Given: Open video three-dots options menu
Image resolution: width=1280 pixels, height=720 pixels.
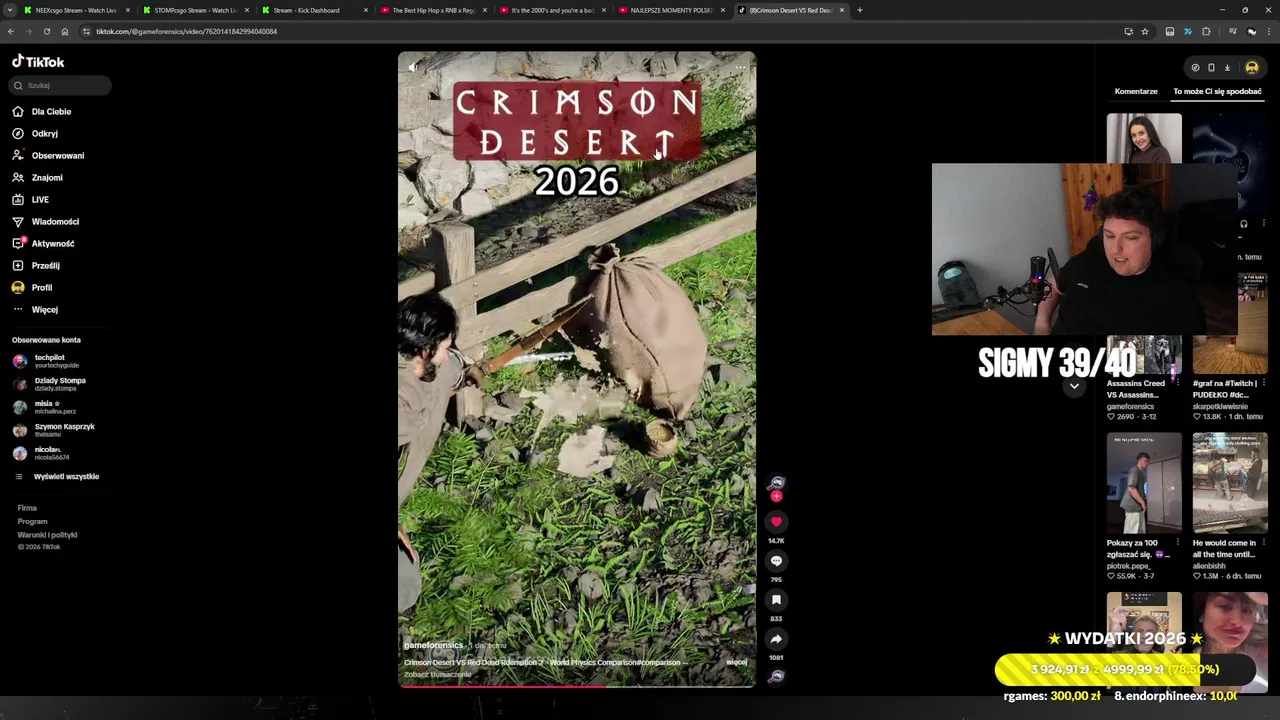Looking at the screenshot, I should tap(739, 68).
